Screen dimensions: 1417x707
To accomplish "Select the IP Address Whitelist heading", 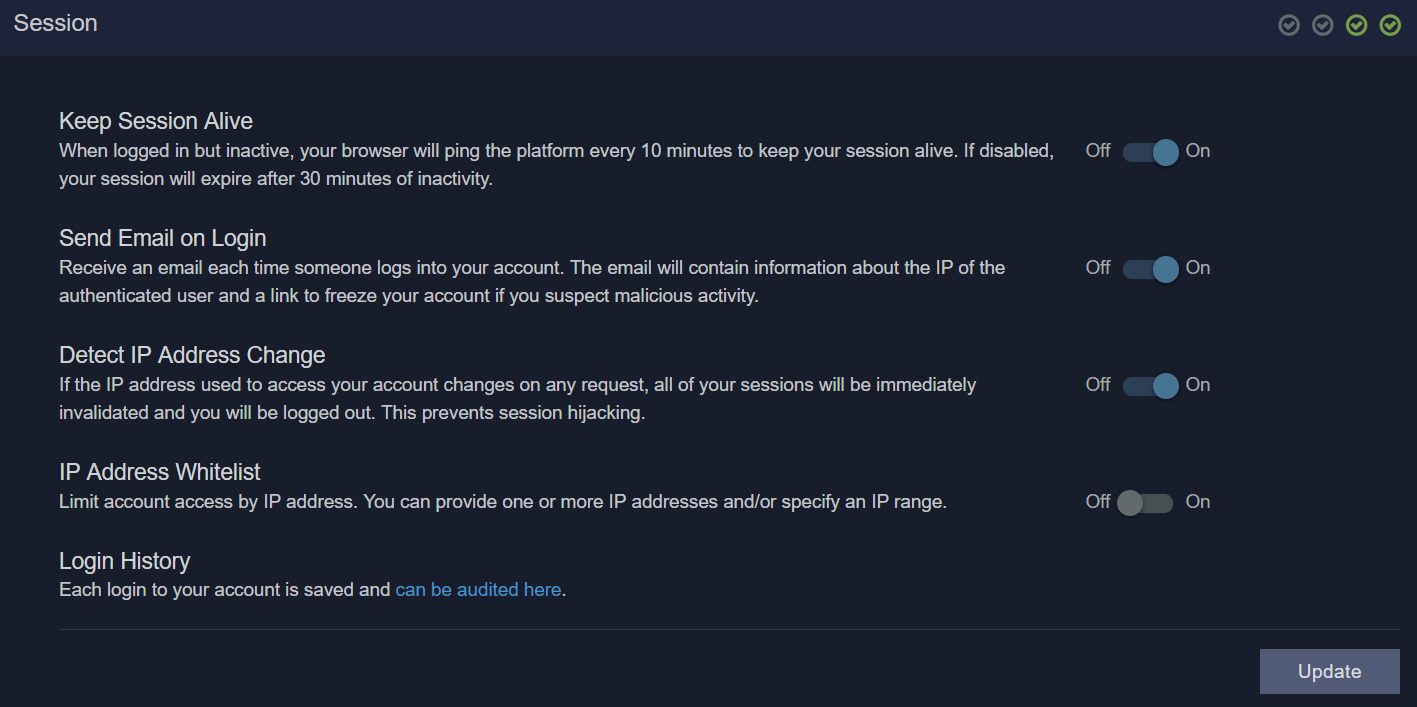I will (x=160, y=472).
